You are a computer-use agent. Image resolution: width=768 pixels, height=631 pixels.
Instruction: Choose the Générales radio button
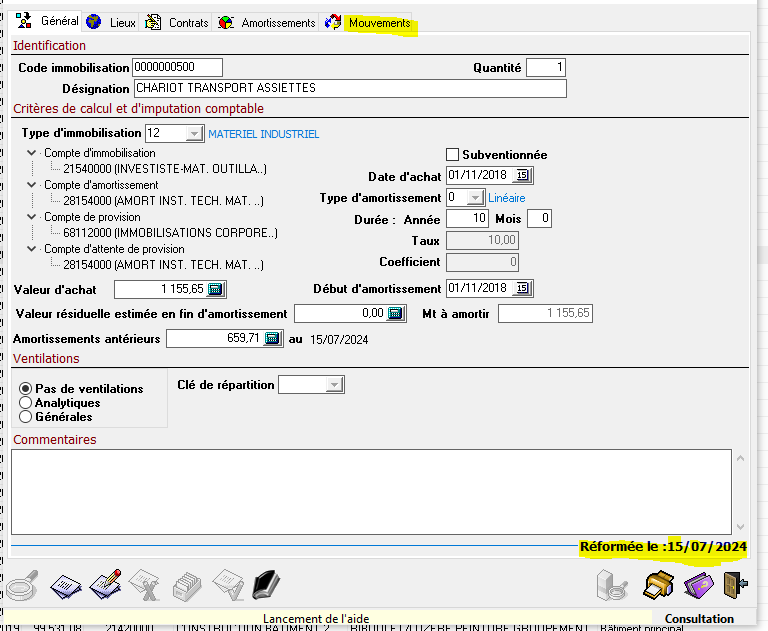click(x=26, y=417)
